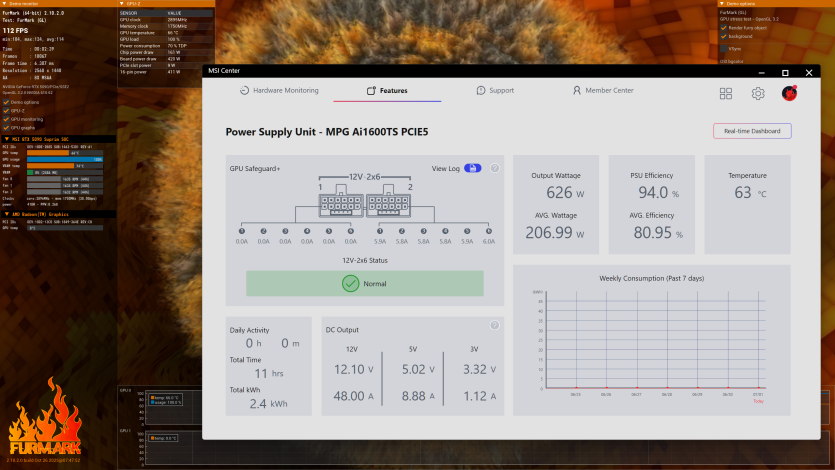
Task: Click the AVG. Efficiency value 80.95 %
Action: (x=658, y=233)
